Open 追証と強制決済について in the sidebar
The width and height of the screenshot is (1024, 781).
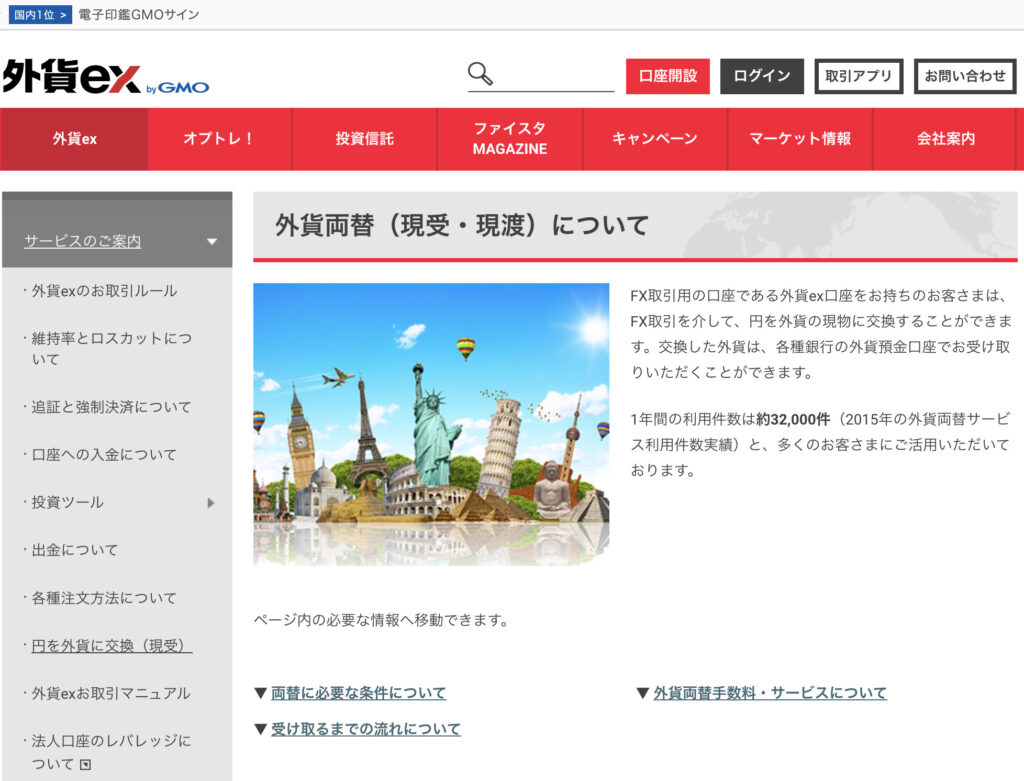pos(111,407)
